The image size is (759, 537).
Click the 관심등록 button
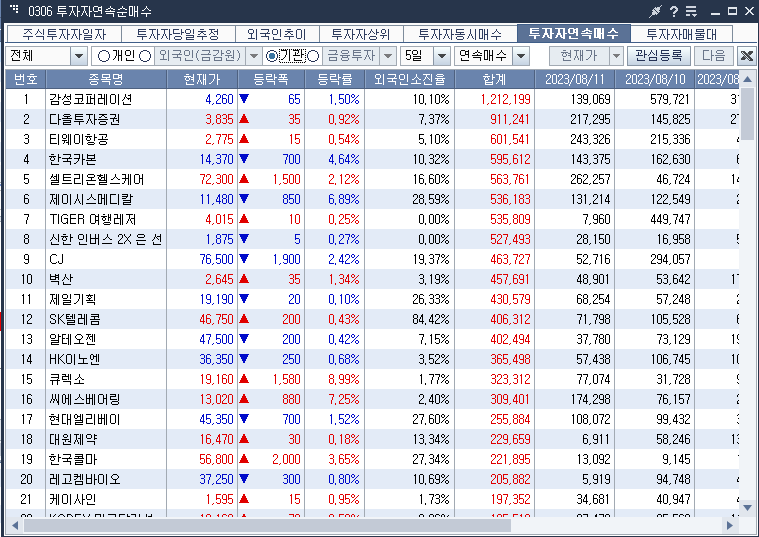(659, 56)
